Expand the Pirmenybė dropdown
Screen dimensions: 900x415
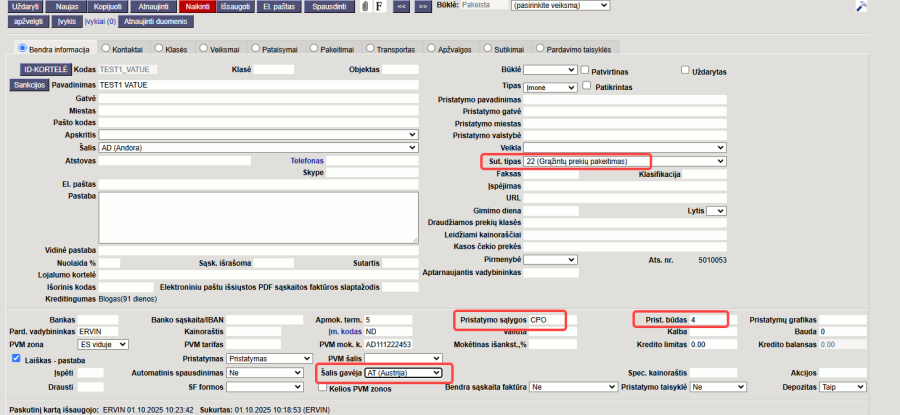(550, 259)
